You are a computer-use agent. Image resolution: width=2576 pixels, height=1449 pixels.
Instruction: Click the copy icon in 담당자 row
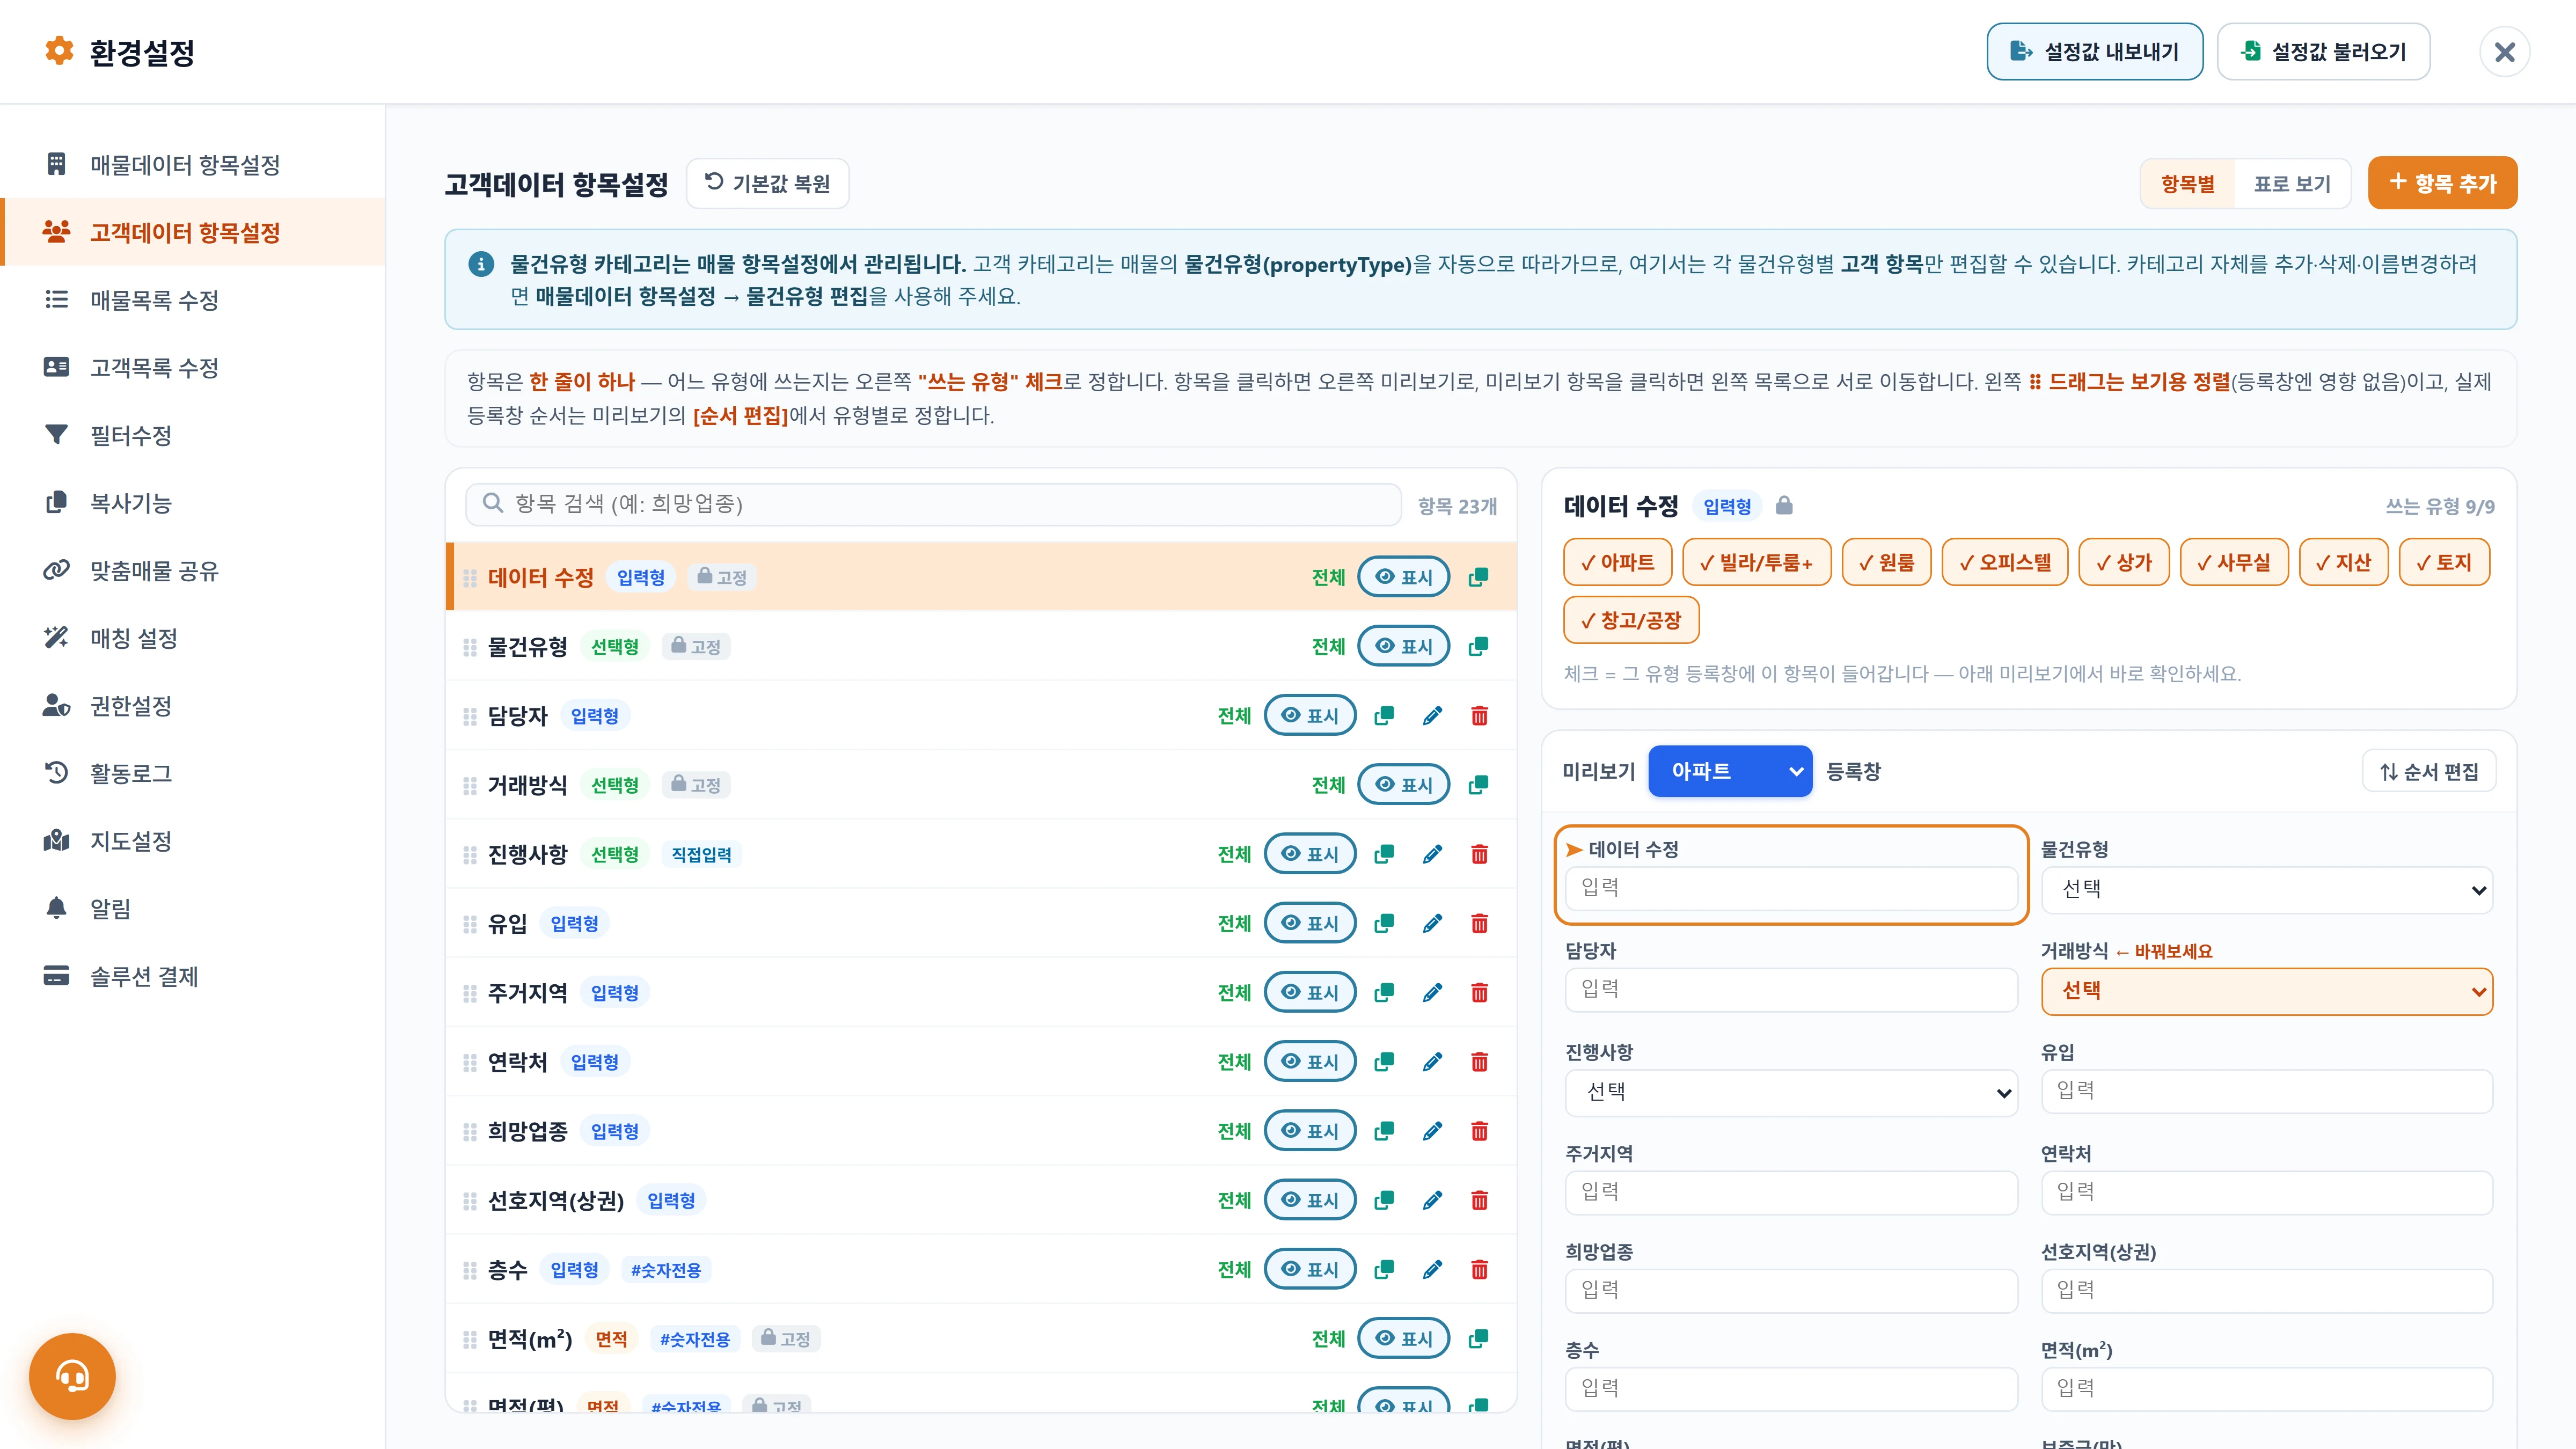(1384, 716)
